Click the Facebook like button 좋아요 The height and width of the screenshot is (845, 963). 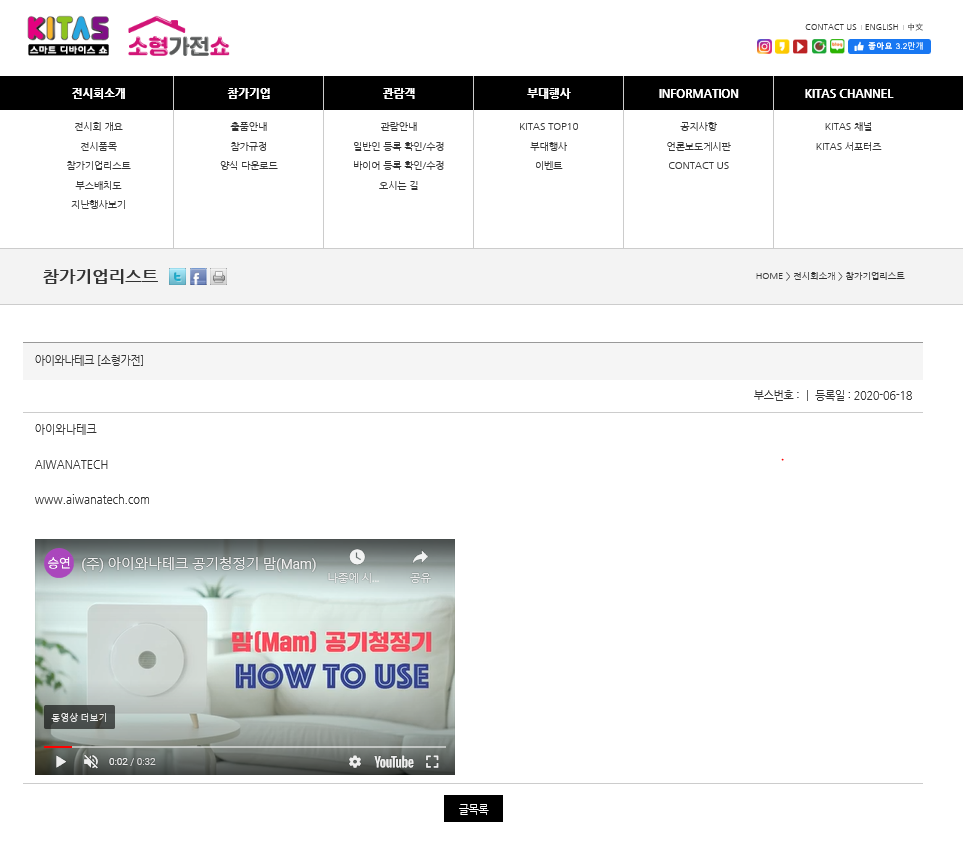889,47
